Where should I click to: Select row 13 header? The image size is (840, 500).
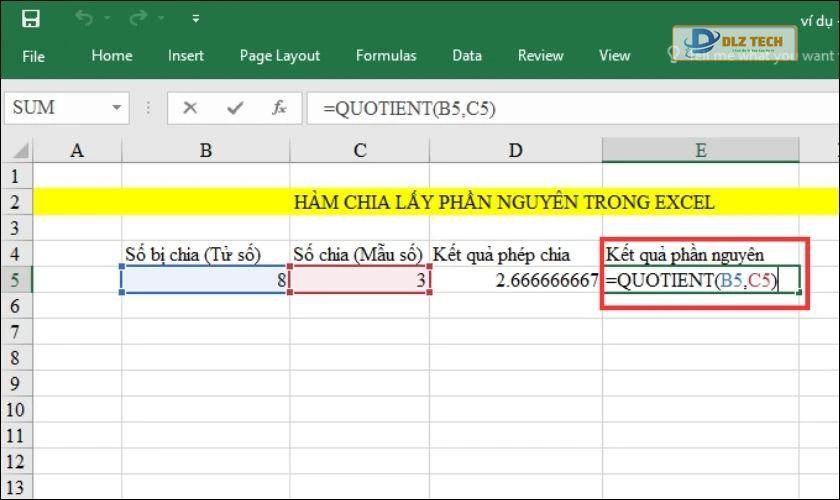(x=16, y=487)
